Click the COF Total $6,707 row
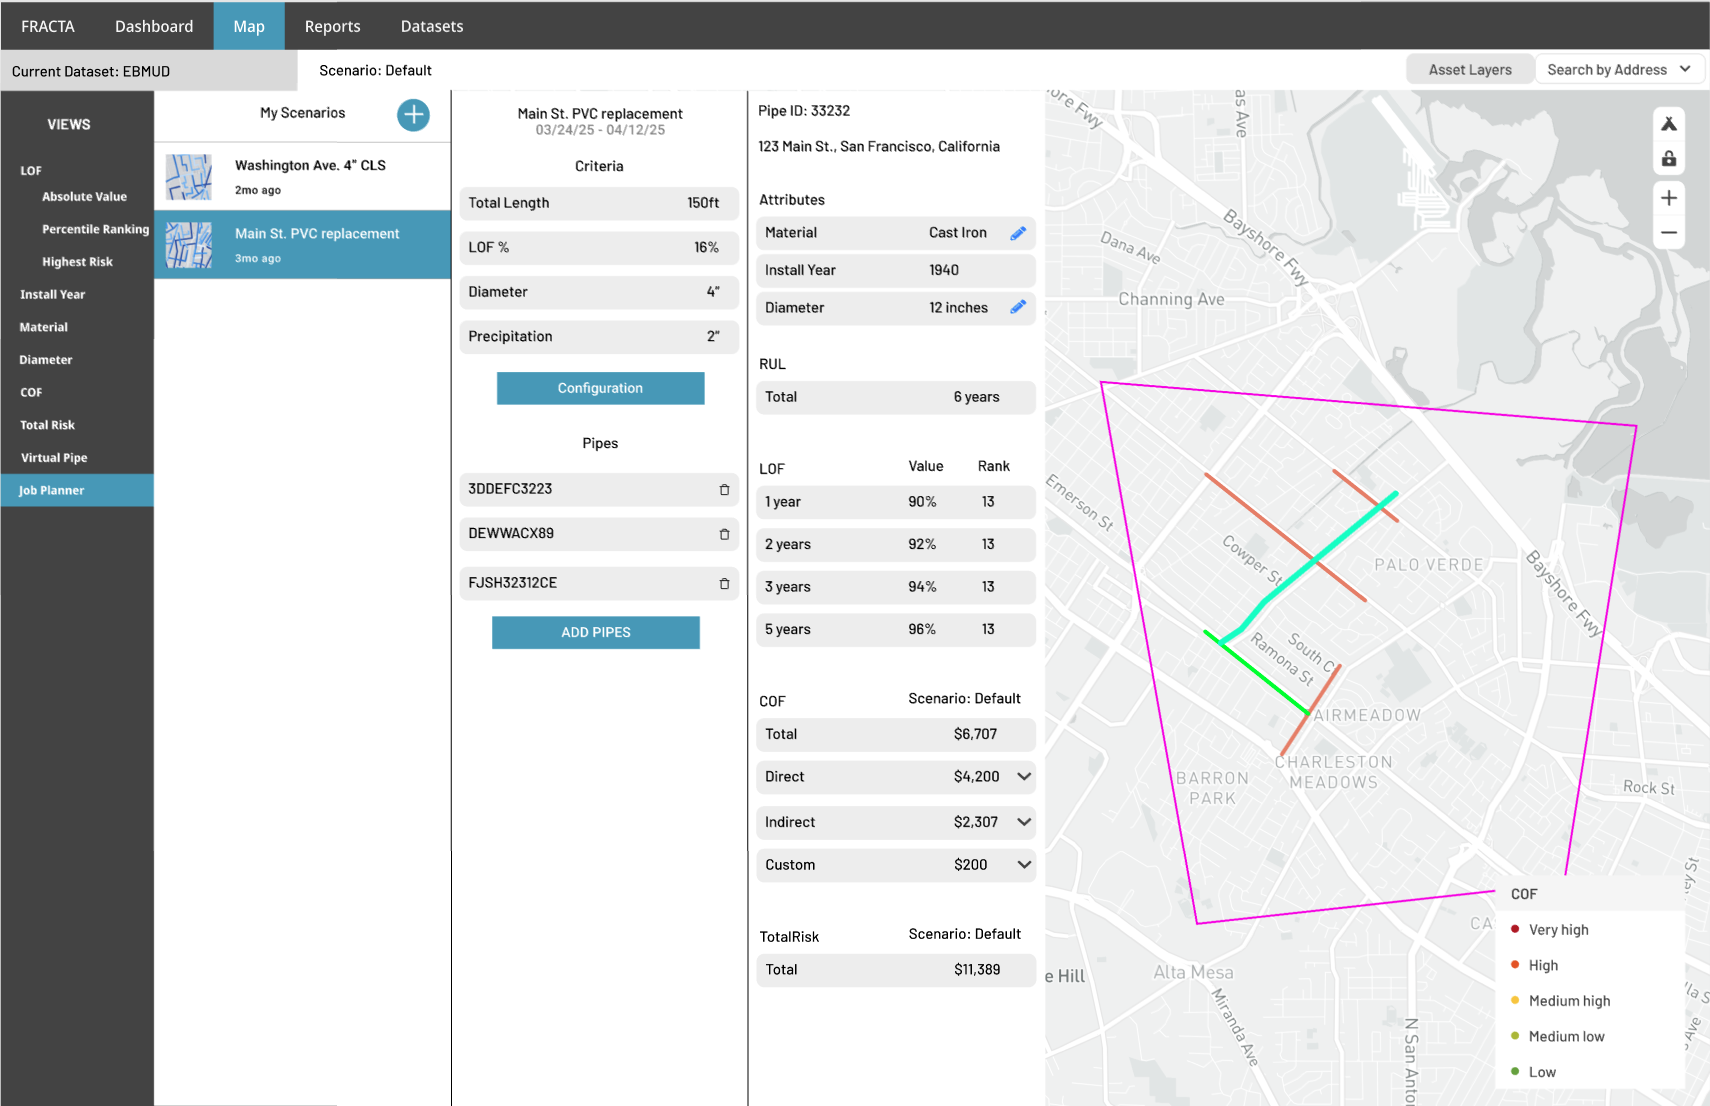Image resolution: width=1710 pixels, height=1106 pixels. click(x=896, y=735)
